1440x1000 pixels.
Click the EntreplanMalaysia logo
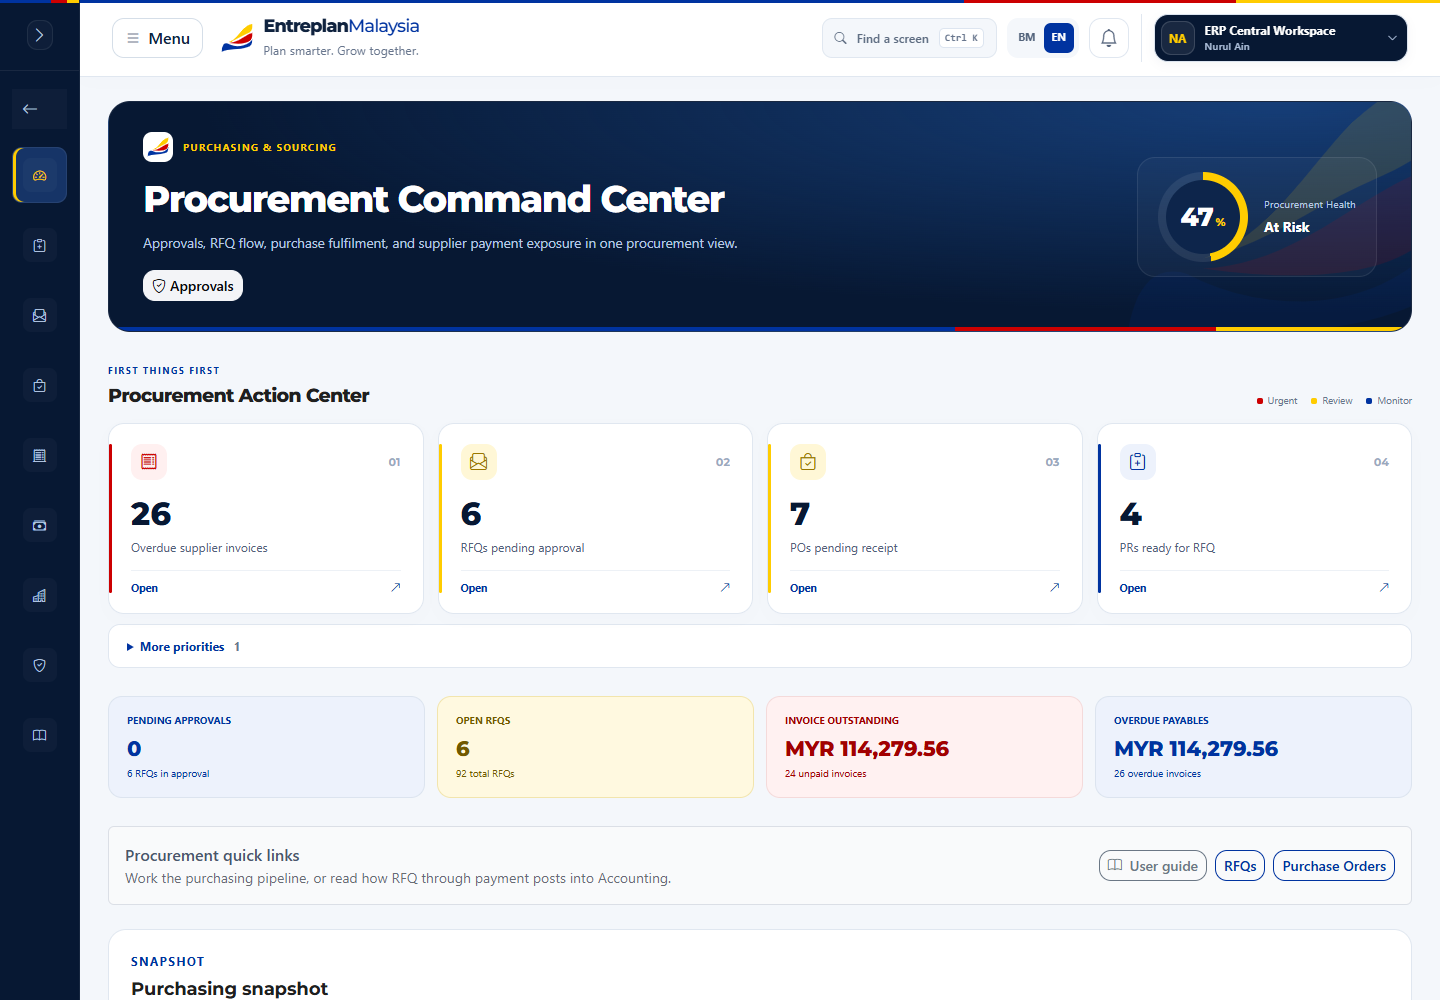coord(320,38)
